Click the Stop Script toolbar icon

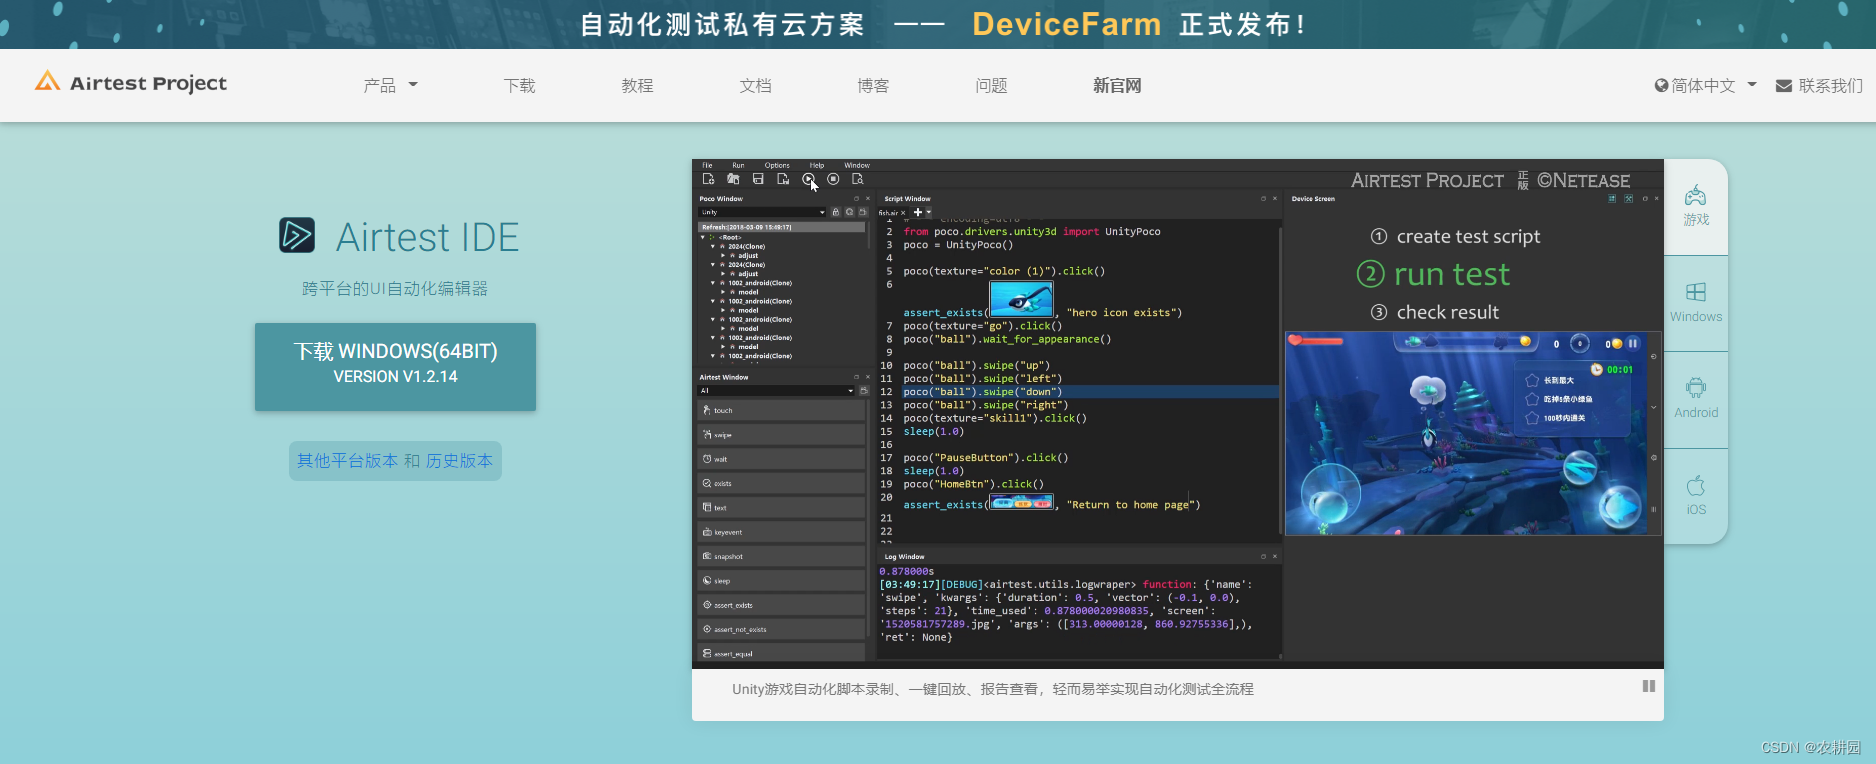(833, 179)
